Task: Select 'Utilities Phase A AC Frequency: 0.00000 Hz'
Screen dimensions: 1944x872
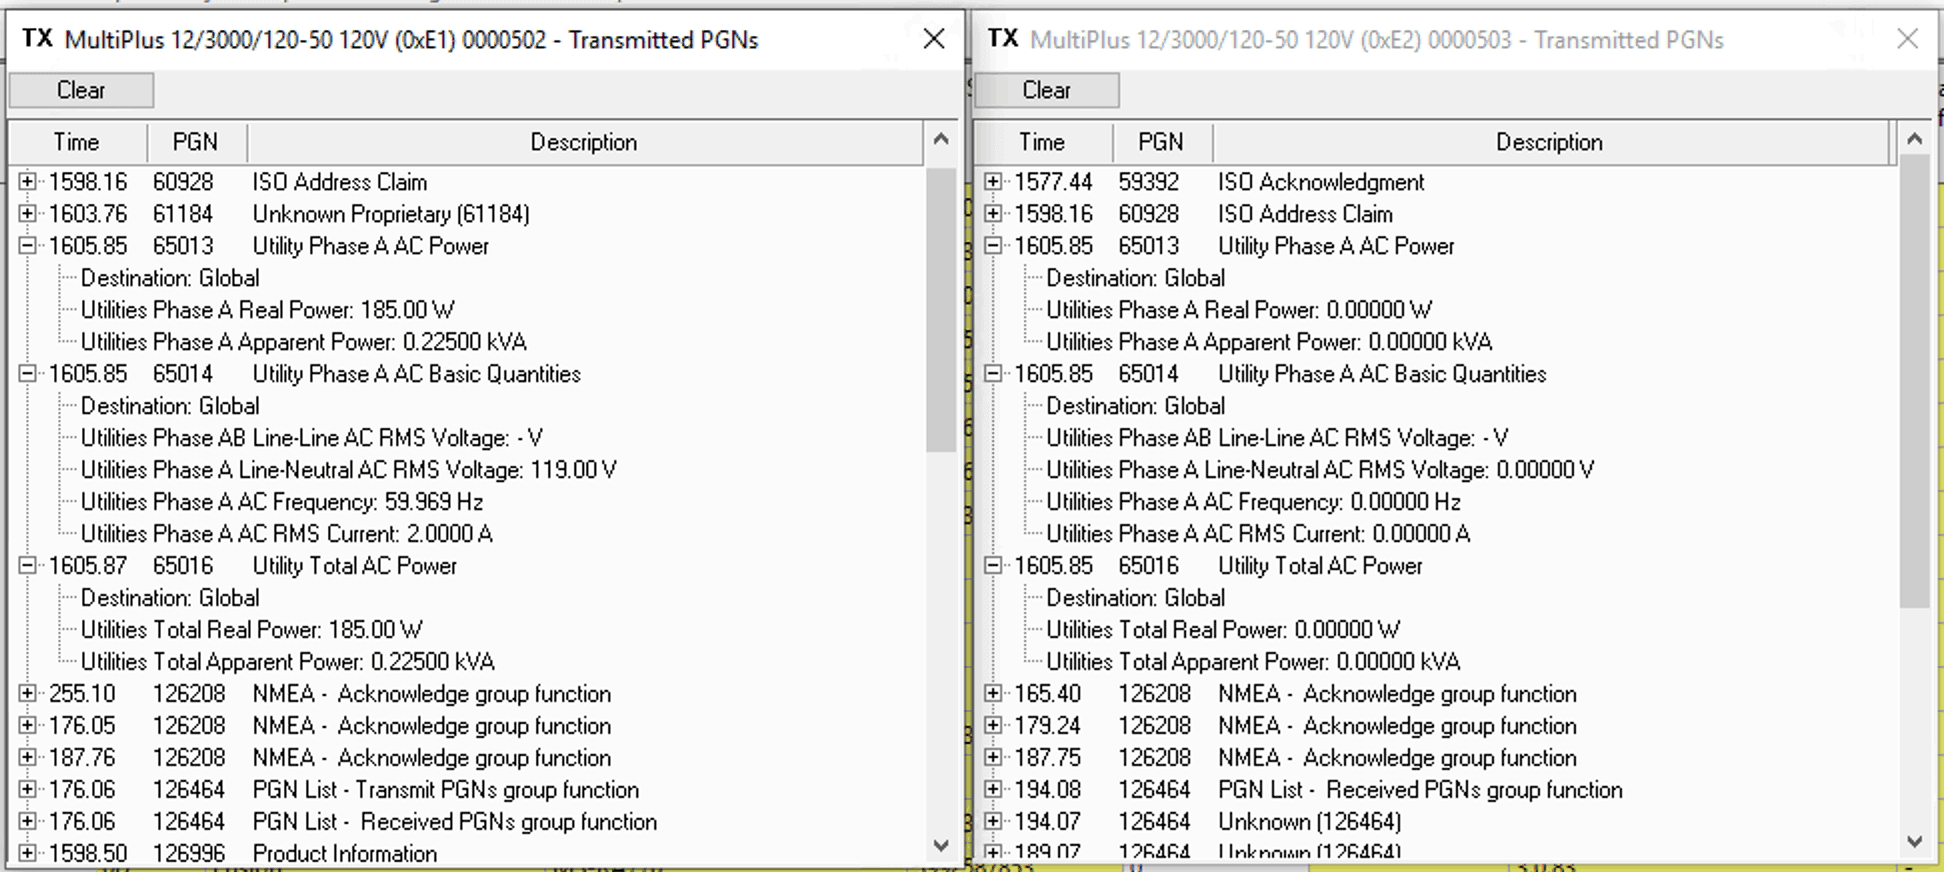Action: coord(1253,502)
